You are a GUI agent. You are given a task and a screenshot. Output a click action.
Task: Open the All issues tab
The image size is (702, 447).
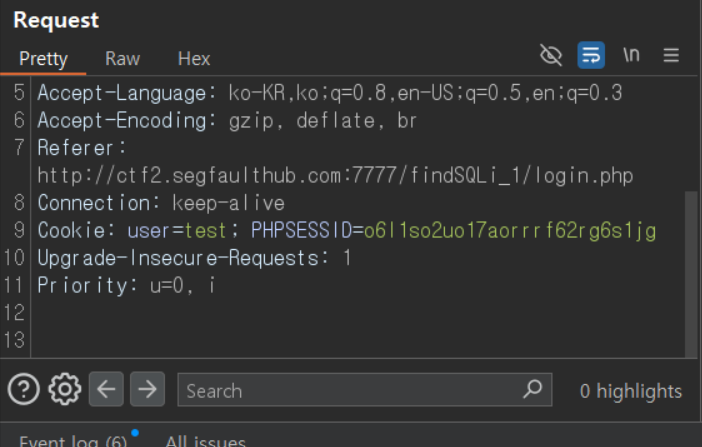click(205, 441)
